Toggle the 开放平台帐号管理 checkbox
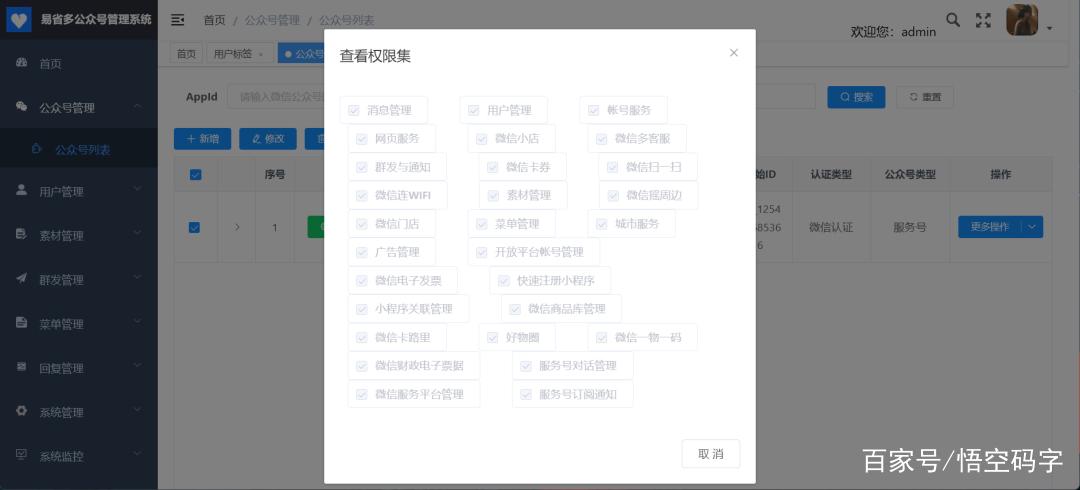Viewport: 1080px width, 490px height. point(481,252)
